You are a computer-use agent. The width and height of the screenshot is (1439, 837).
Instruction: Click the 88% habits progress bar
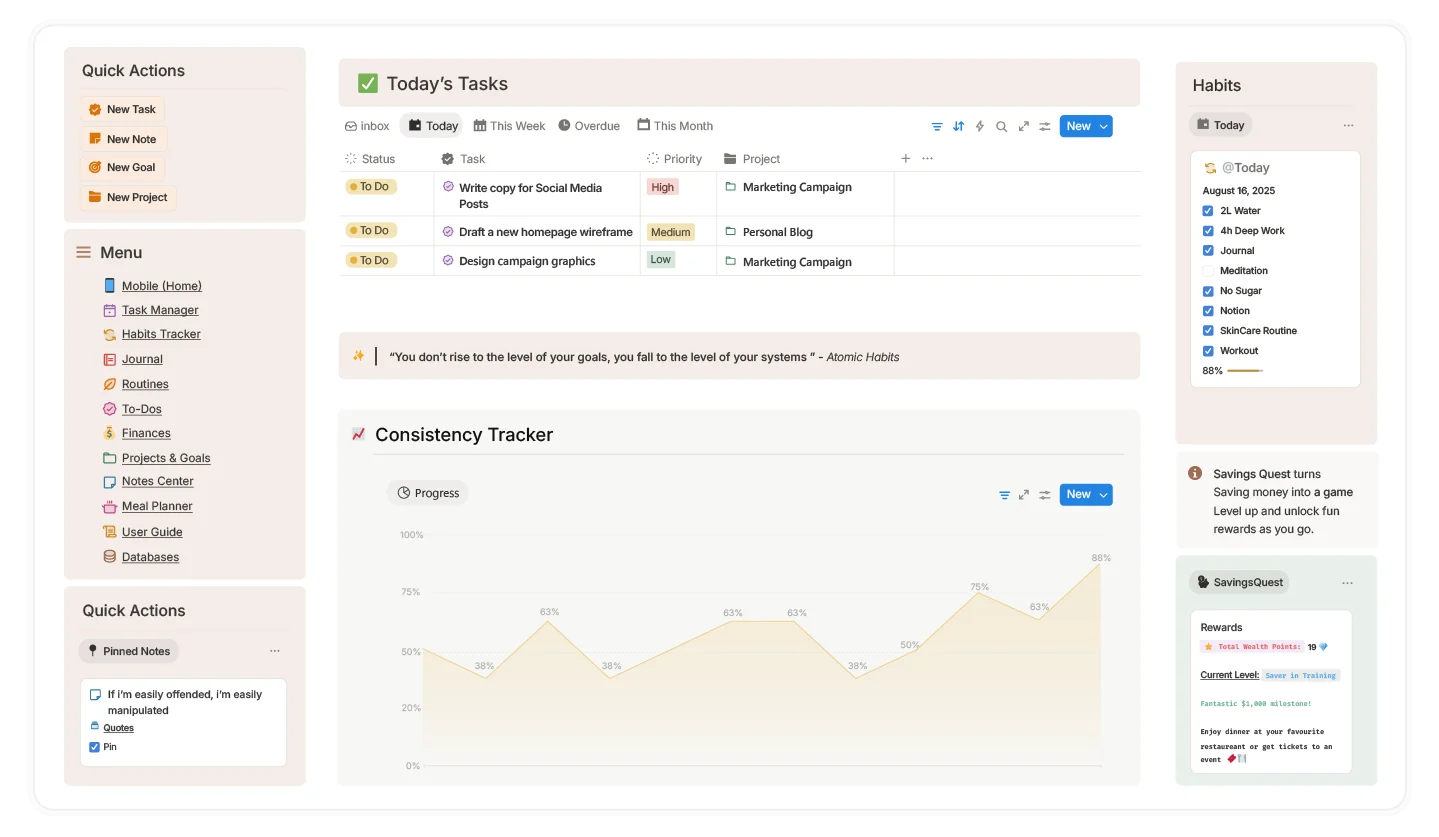point(1244,371)
